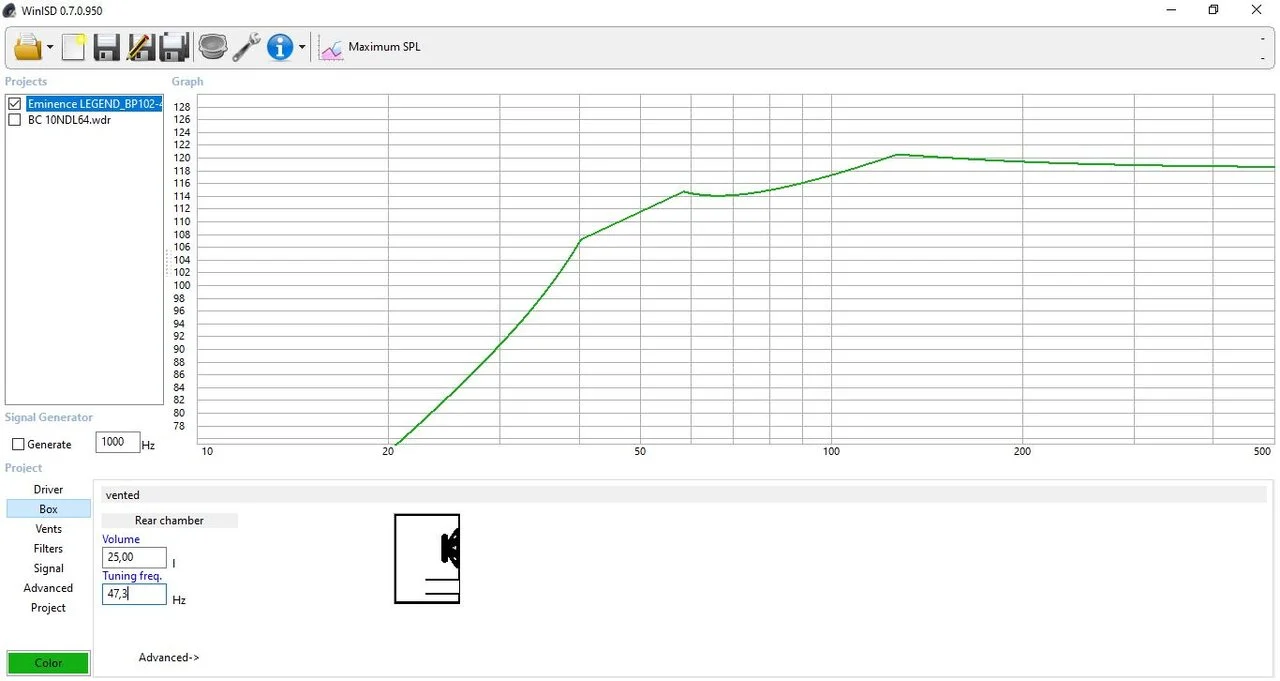Click the Save All double floppy icon
Screen dimensions: 1280x681
175,47
